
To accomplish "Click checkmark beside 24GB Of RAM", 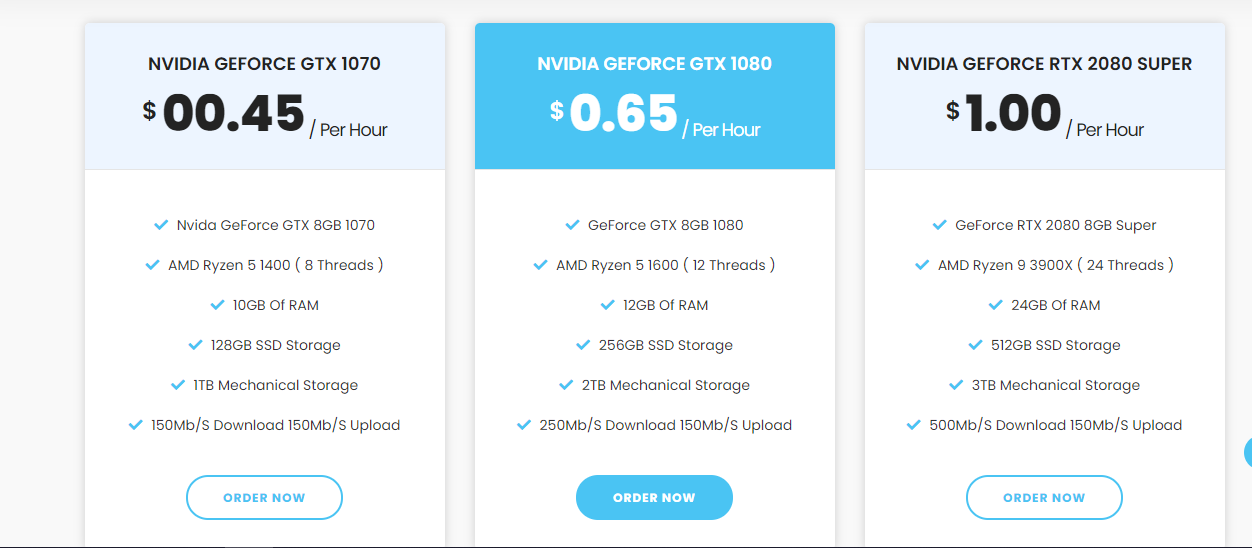I will pyautogui.click(x=995, y=305).
